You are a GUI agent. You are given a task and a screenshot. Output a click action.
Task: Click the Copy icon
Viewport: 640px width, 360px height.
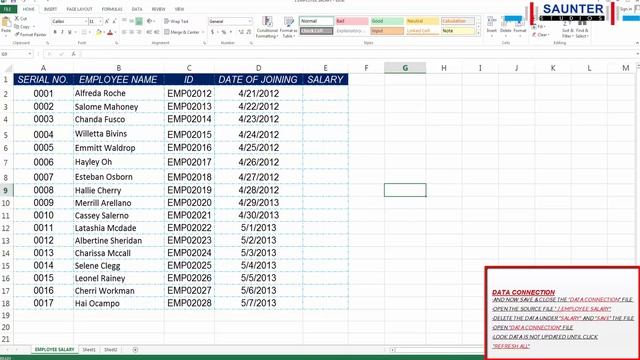click(x=17, y=27)
